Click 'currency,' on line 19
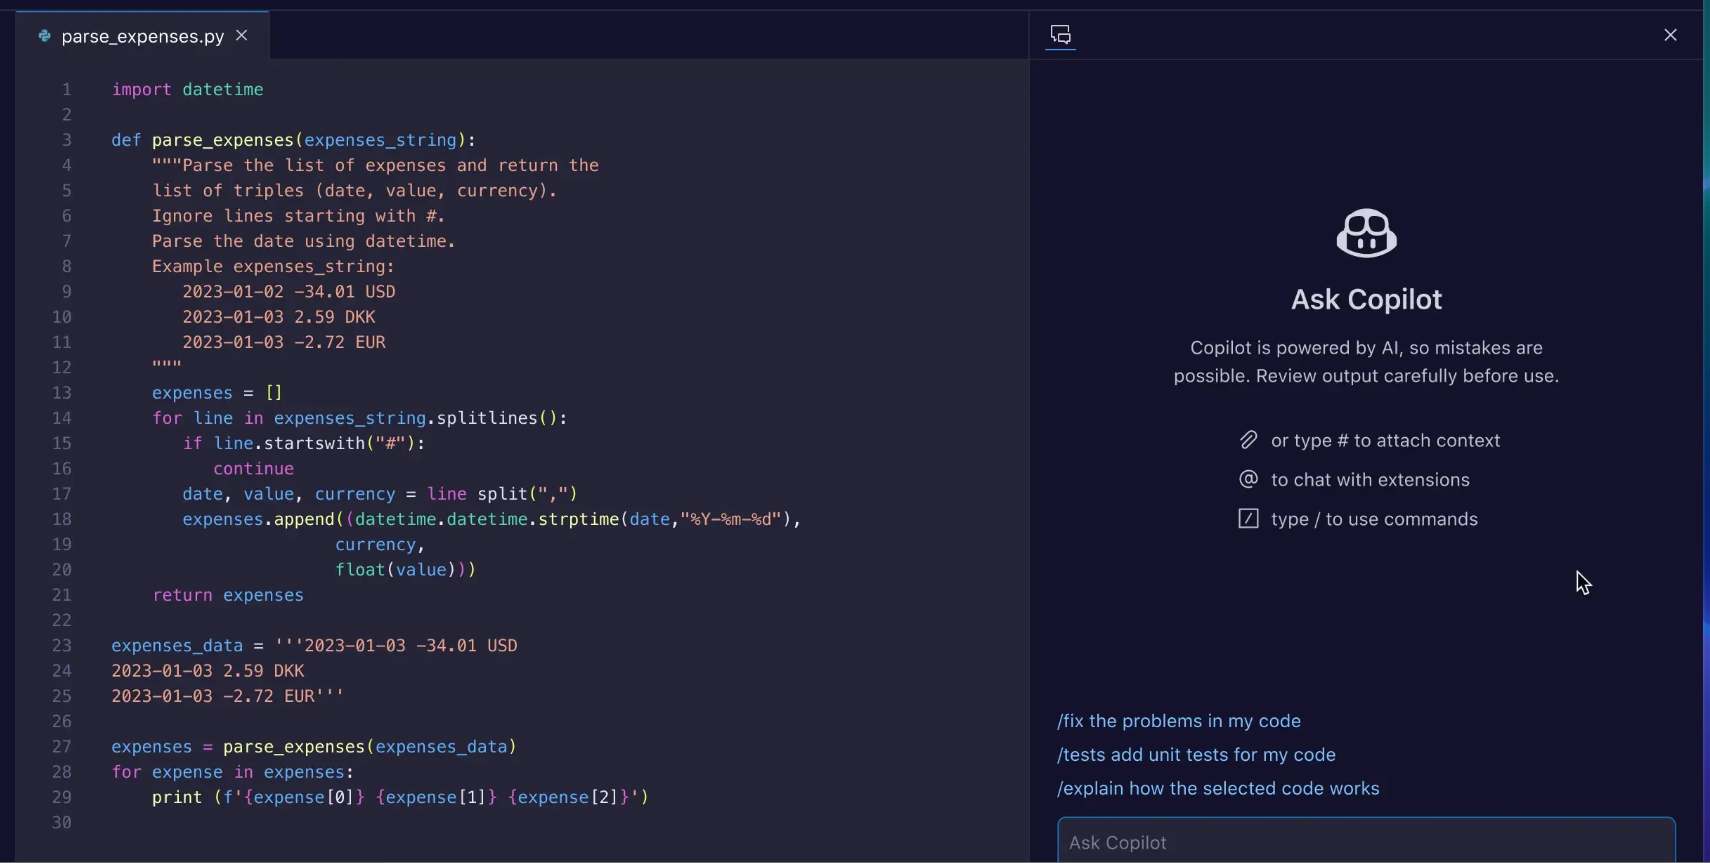Viewport: 1710px width, 863px height. tap(380, 545)
